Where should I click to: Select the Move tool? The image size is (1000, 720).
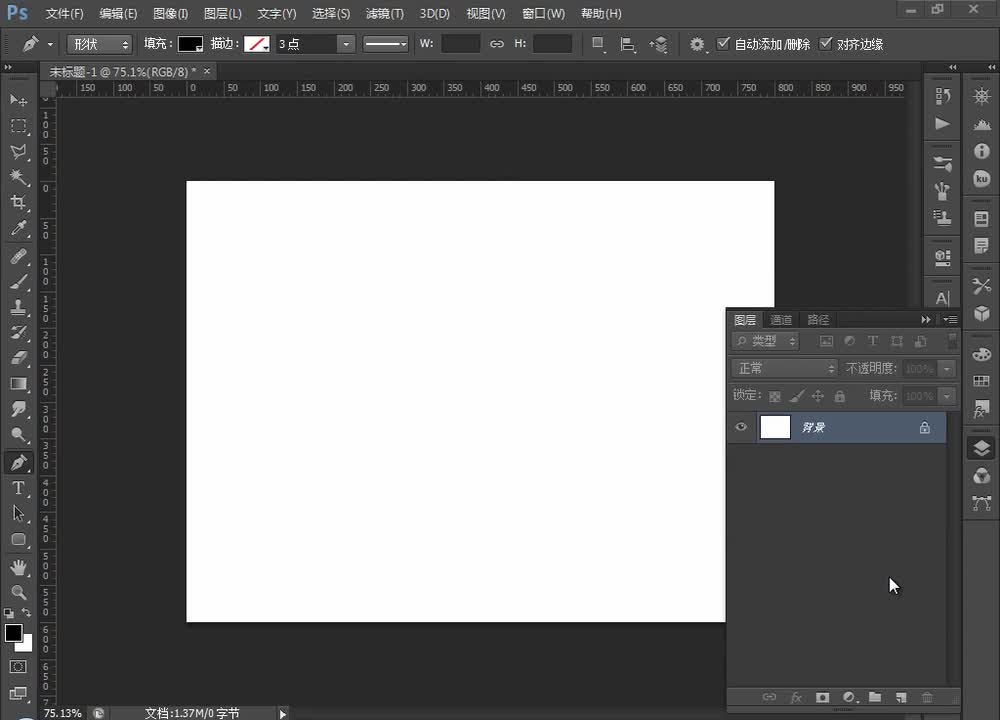click(x=18, y=100)
